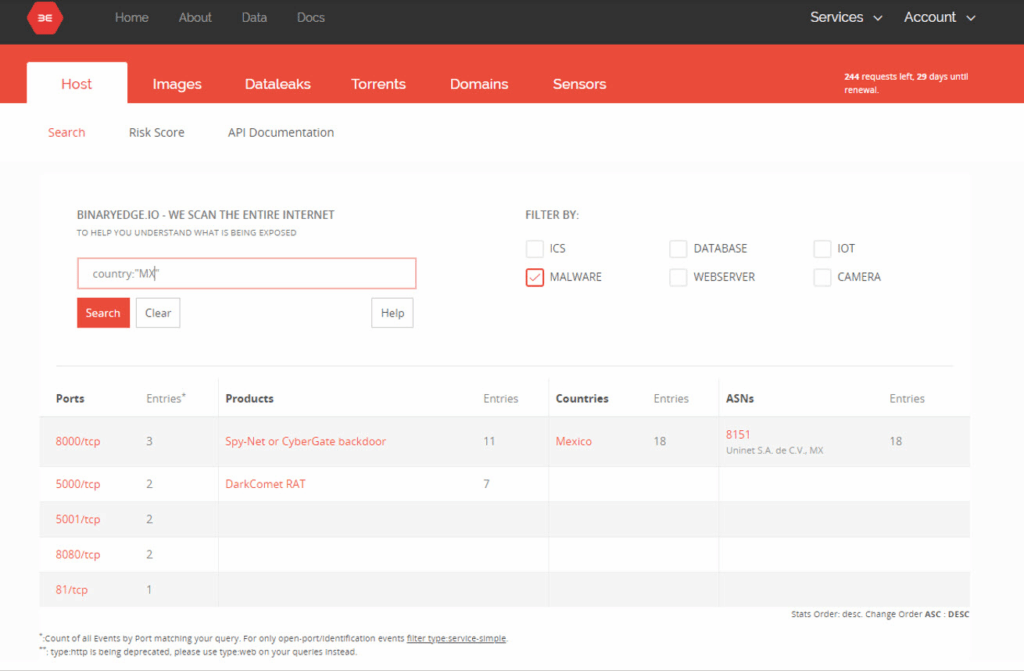The image size is (1024, 671).
Task: Click entry count 3 for 8000/tcp
Action: point(150,442)
